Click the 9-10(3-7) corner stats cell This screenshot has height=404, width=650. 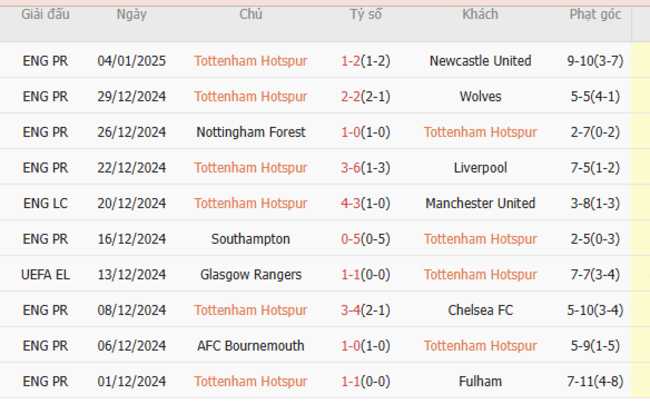pyautogui.click(x=595, y=61)
